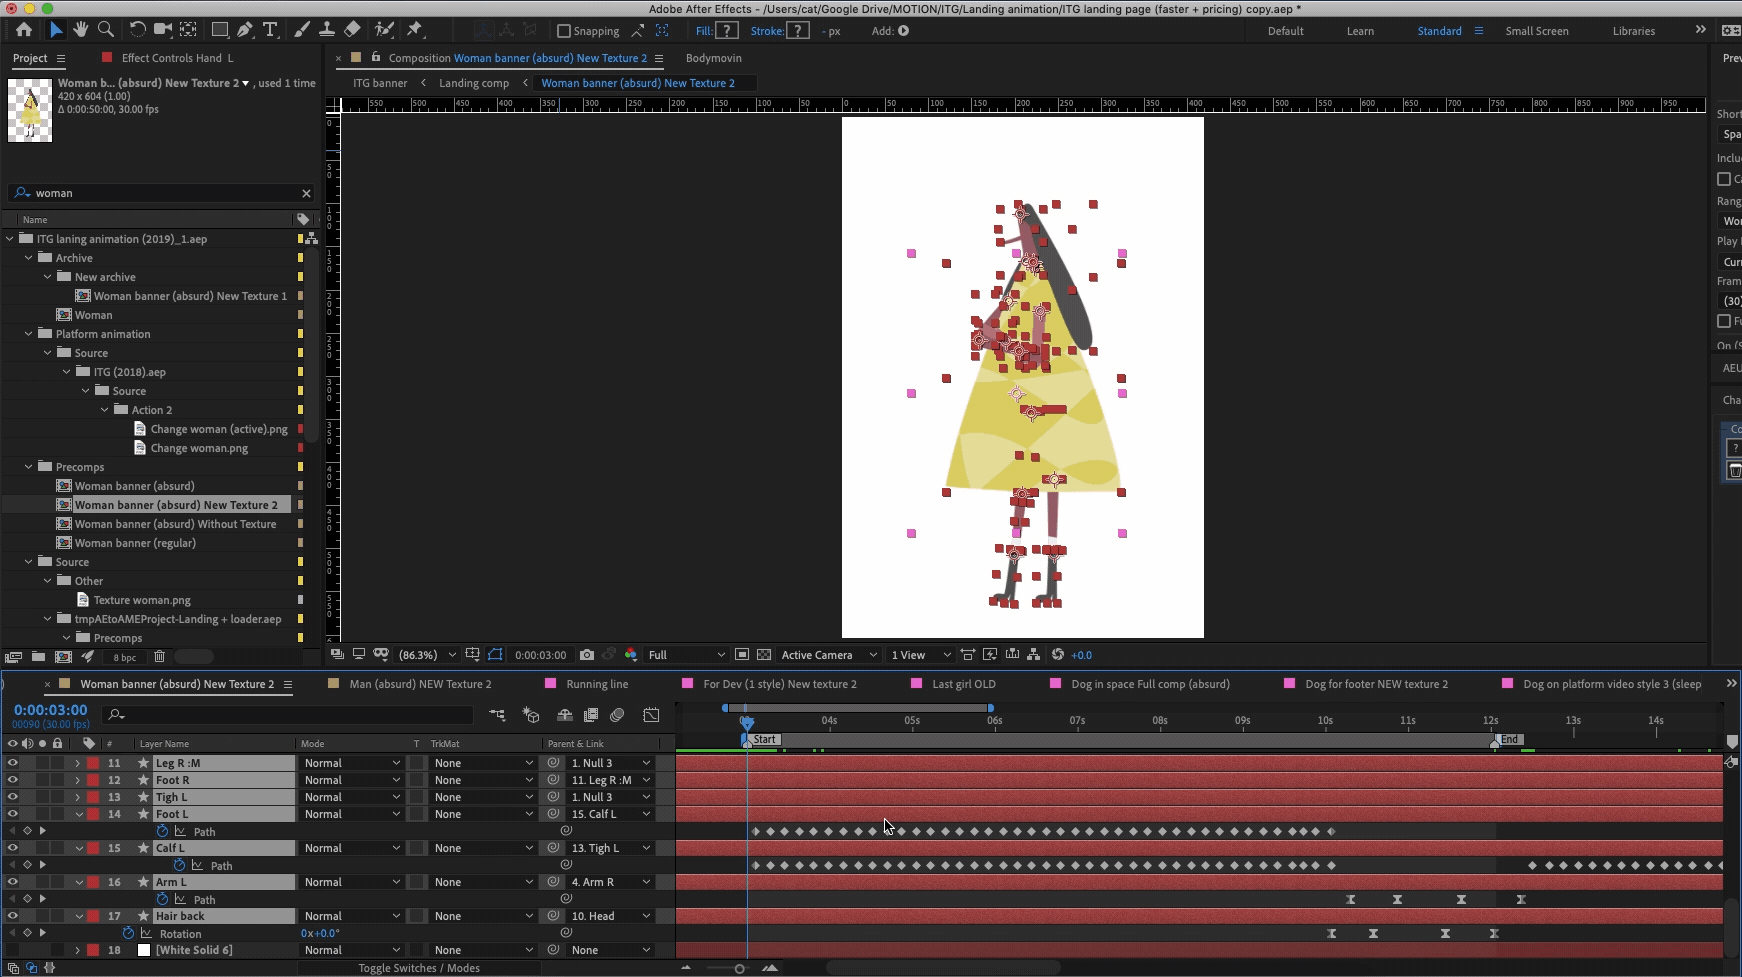Create a new folder in Project panel
Screen dimensions: 1742x977
click(38, 657)
